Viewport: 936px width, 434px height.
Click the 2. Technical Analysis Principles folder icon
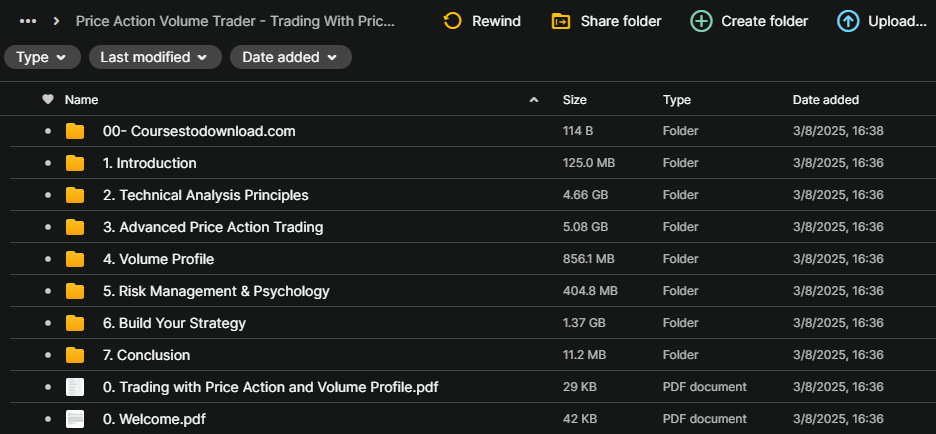point(75,195)
